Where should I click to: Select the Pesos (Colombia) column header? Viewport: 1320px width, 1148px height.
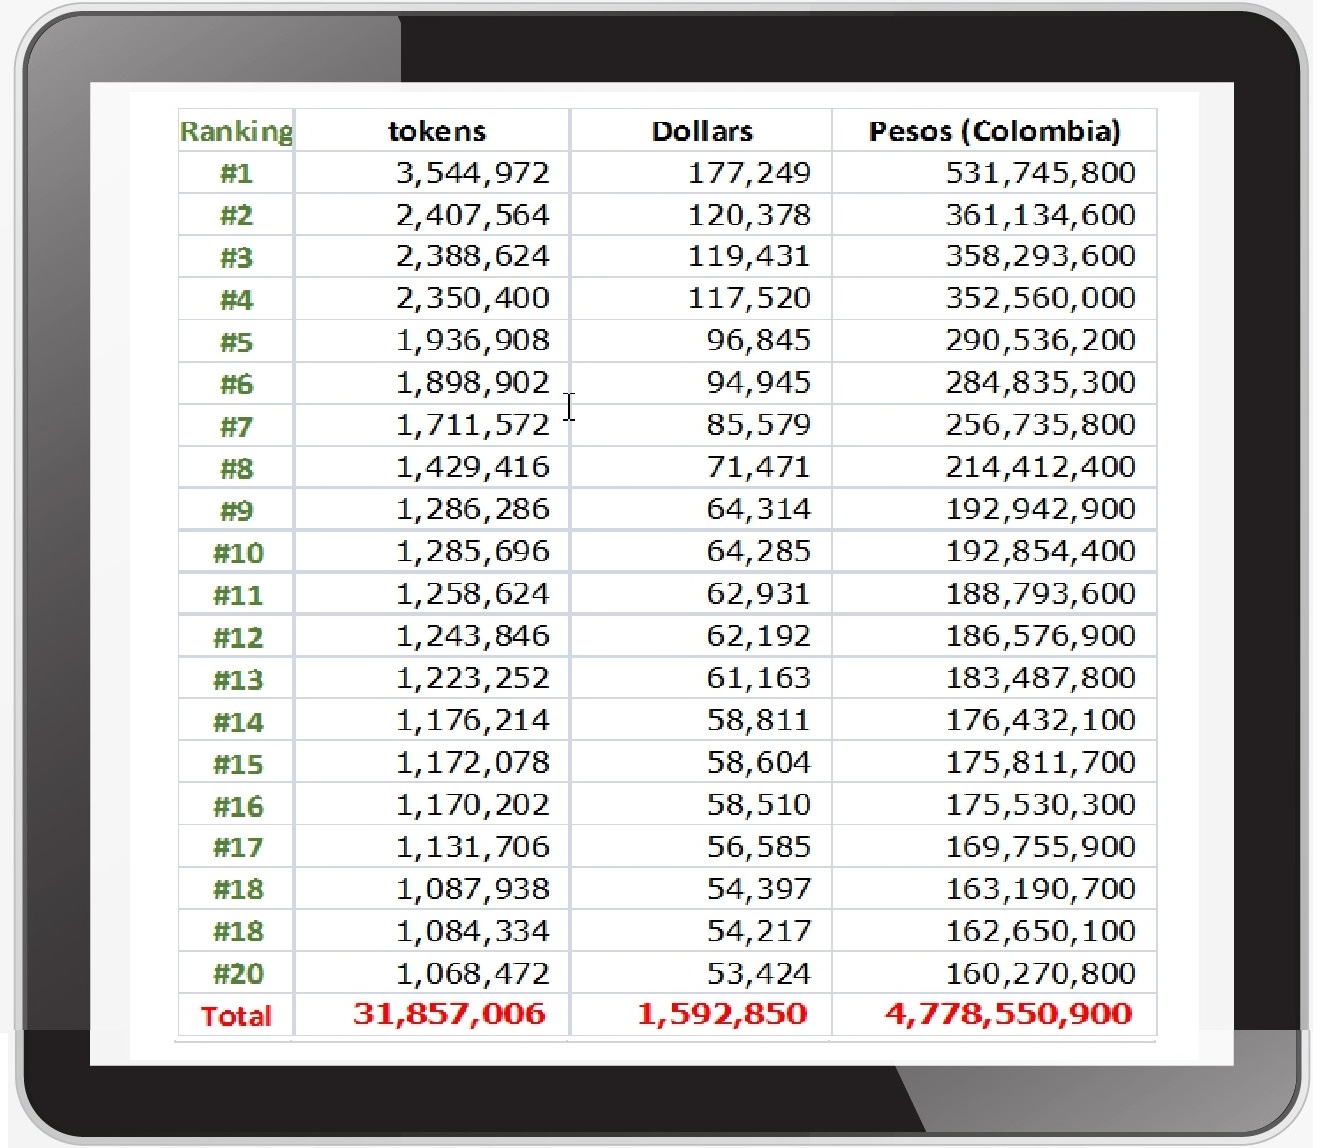[x=995, y=131]
